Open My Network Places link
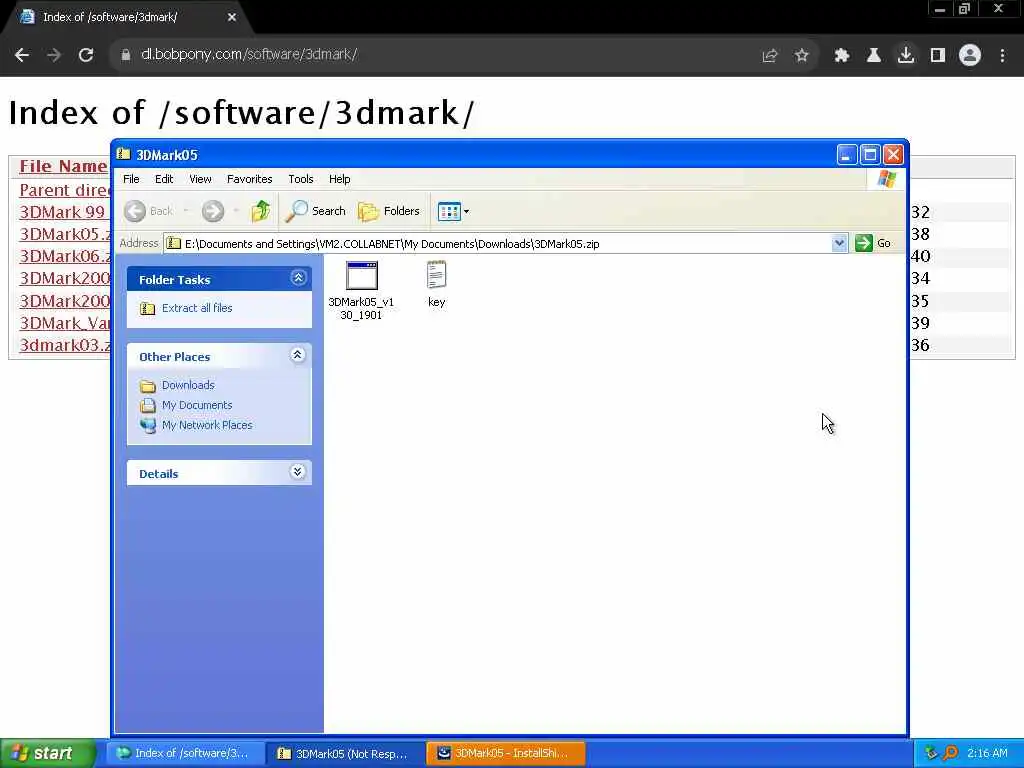Image resolution: width=1024 pixels, height=768 pixels. (x=206, y=425)
